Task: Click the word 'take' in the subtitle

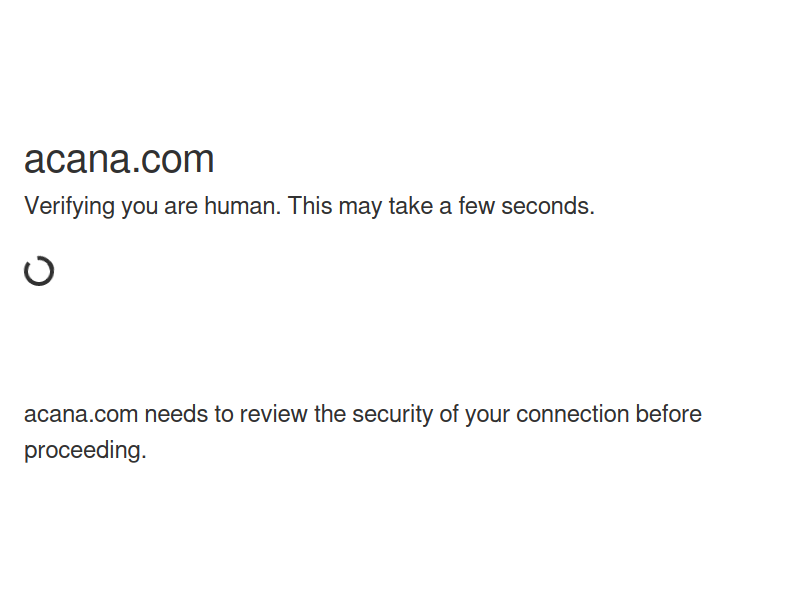Action: (x=411, y=206)
